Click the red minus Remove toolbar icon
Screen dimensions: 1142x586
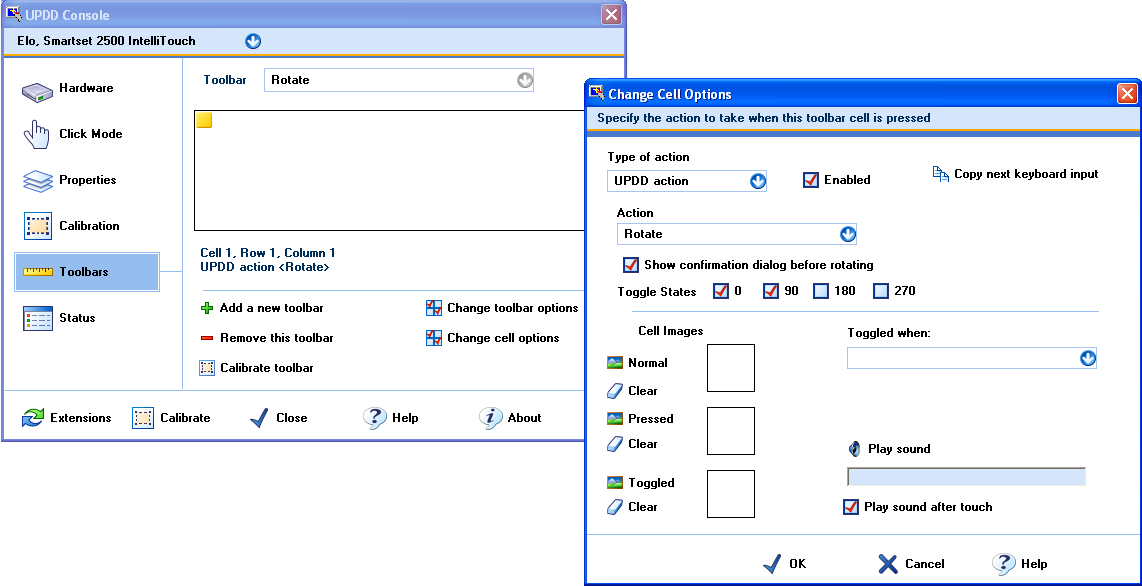point(207,338)
